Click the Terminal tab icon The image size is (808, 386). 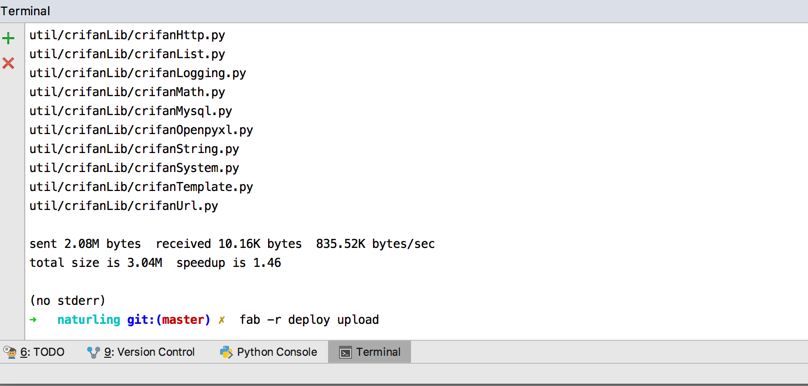[x=346, y=353]
